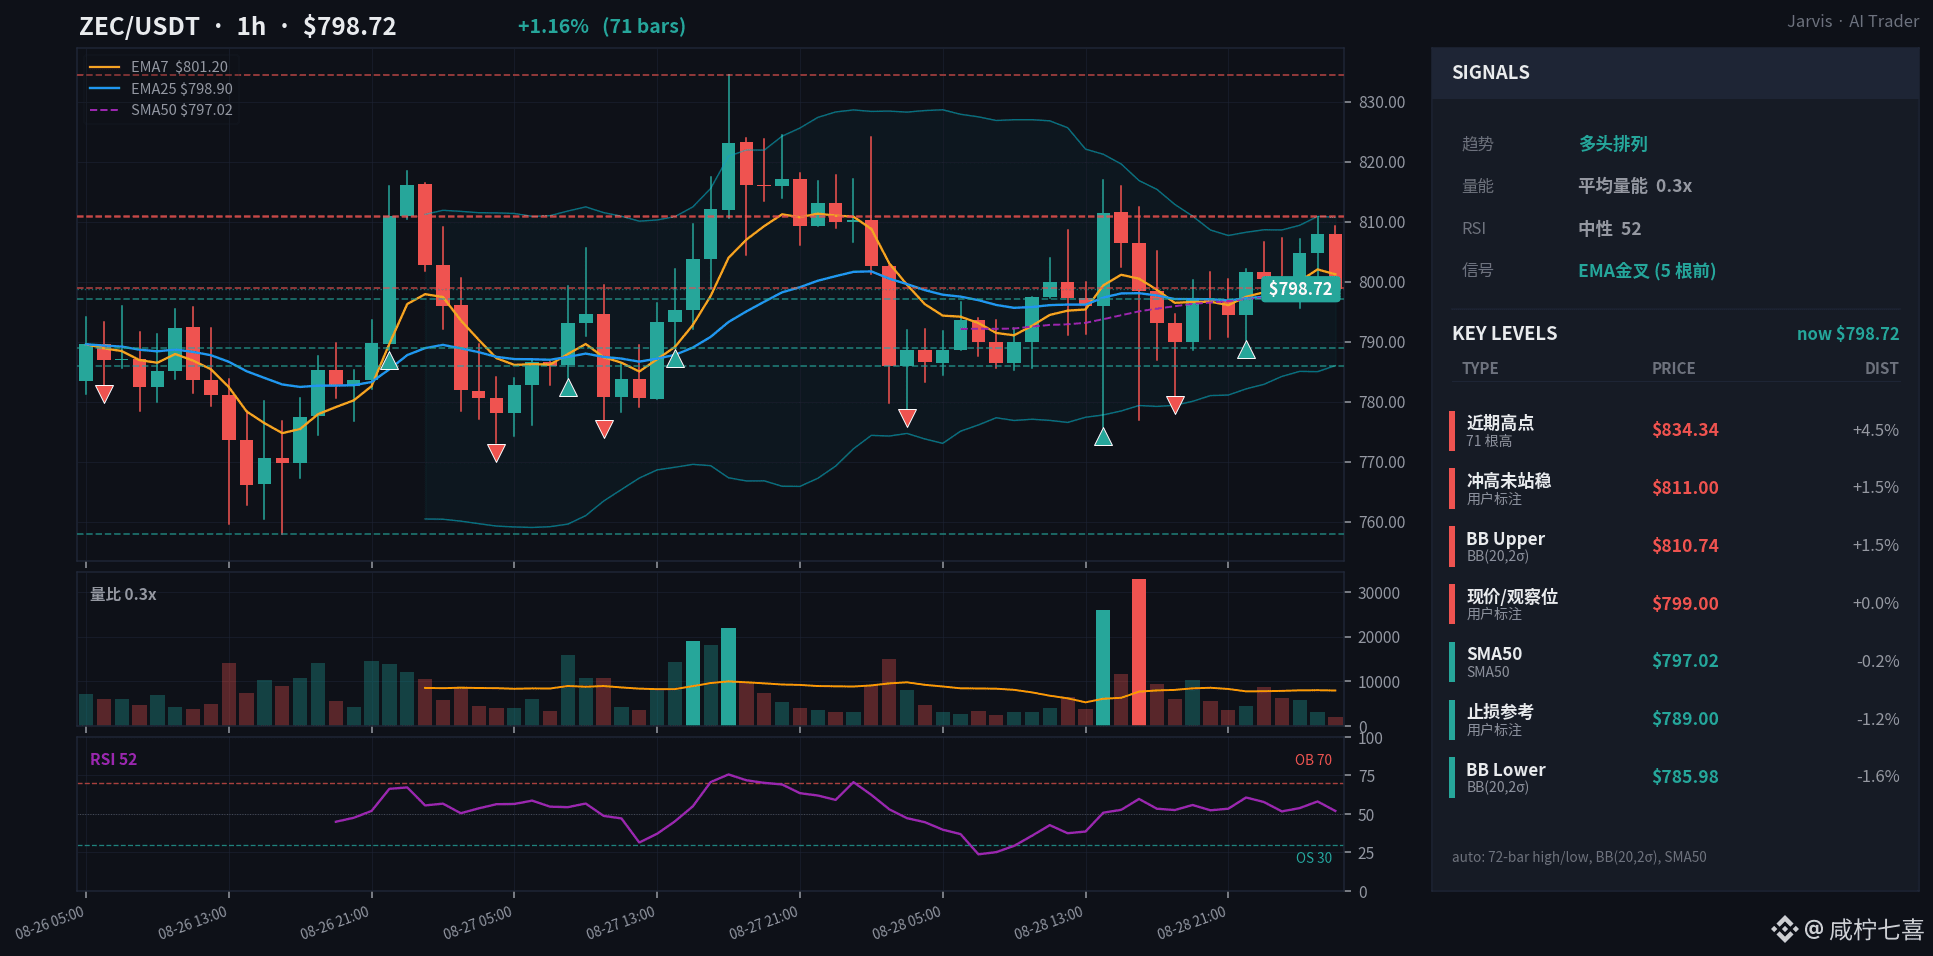Click the 830.00 price axis label
This screenshot has width=1933, height=956.
click(1381, 103)
